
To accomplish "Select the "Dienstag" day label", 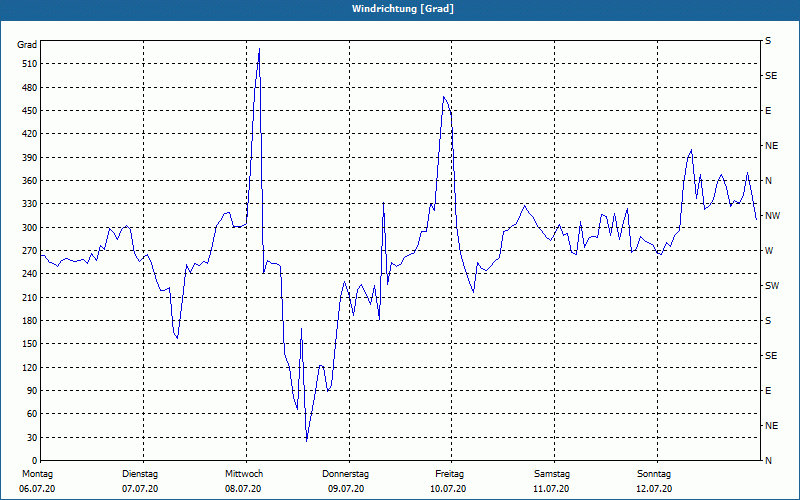I will [140, 474].
